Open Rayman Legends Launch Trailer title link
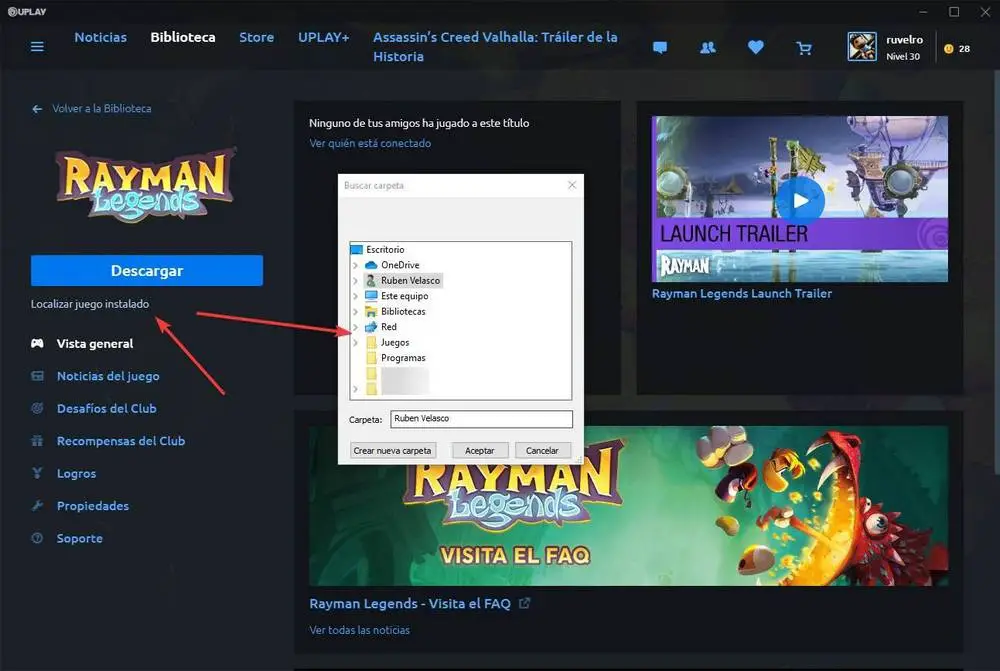Image resolution: width=1000 pixels, height=671 pixels. [742, 293]
